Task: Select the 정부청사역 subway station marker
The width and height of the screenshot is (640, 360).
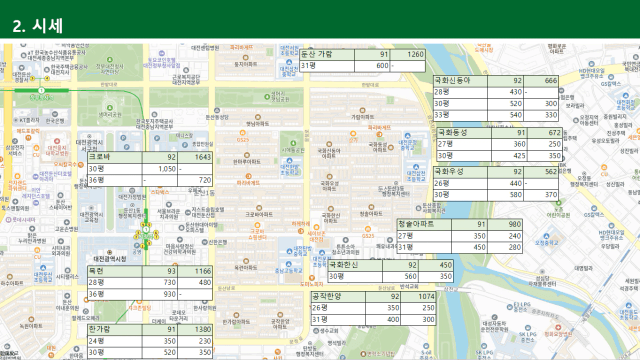Action: (x=41, y=90)
